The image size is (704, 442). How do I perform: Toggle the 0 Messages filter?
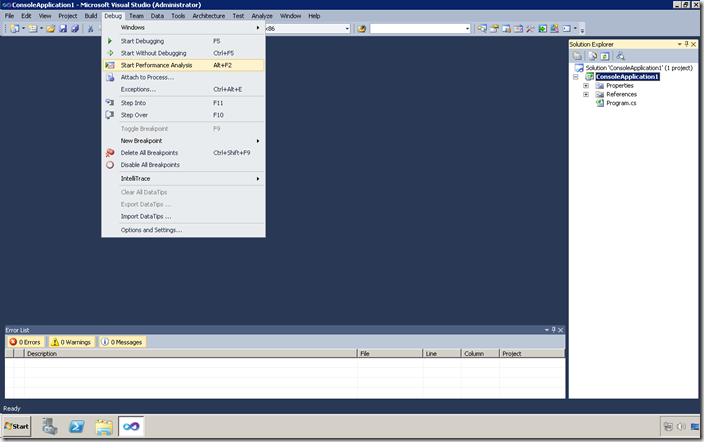tap(122, 342)
